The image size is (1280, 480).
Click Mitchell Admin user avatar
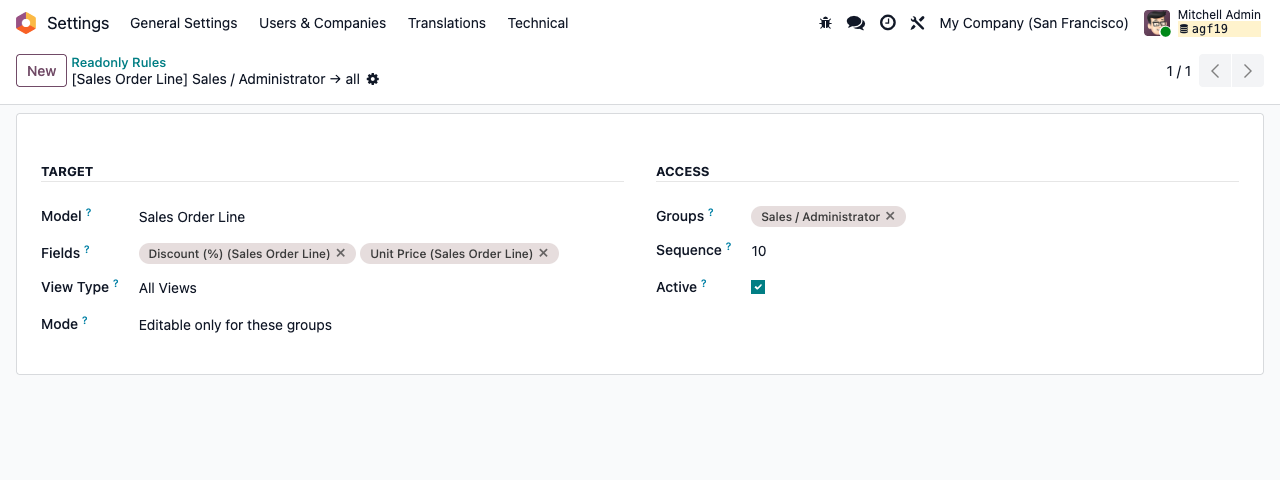tap(1157, 23)
